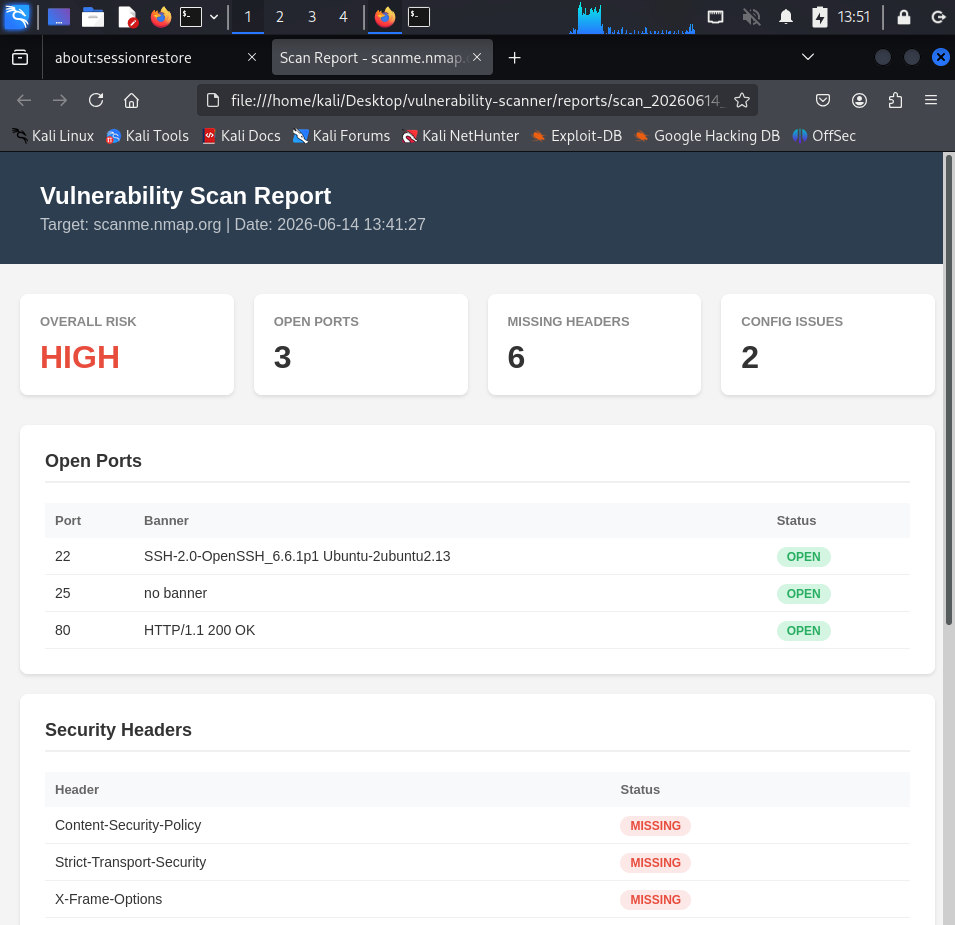The image size is (955, 925).
Task: Expand the list all tabs chevron
Action: 808,57
